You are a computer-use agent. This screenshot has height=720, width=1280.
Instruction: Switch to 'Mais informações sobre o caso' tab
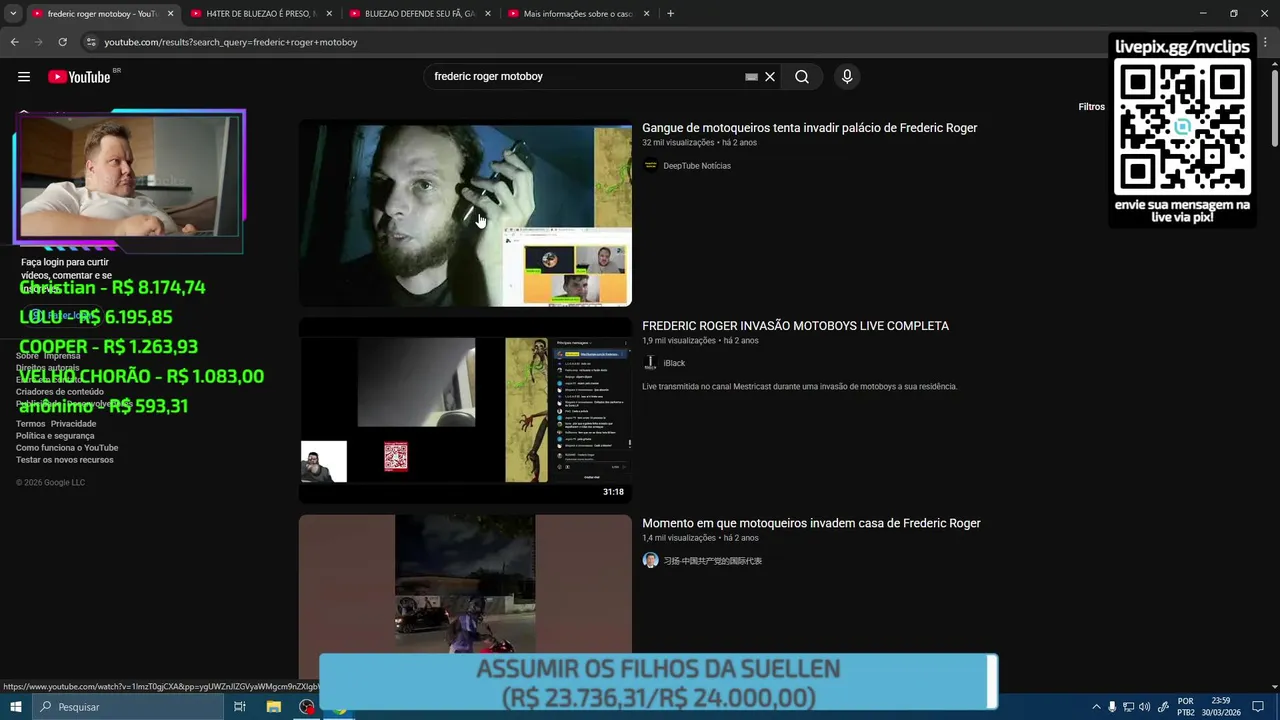tap(578, 14)
